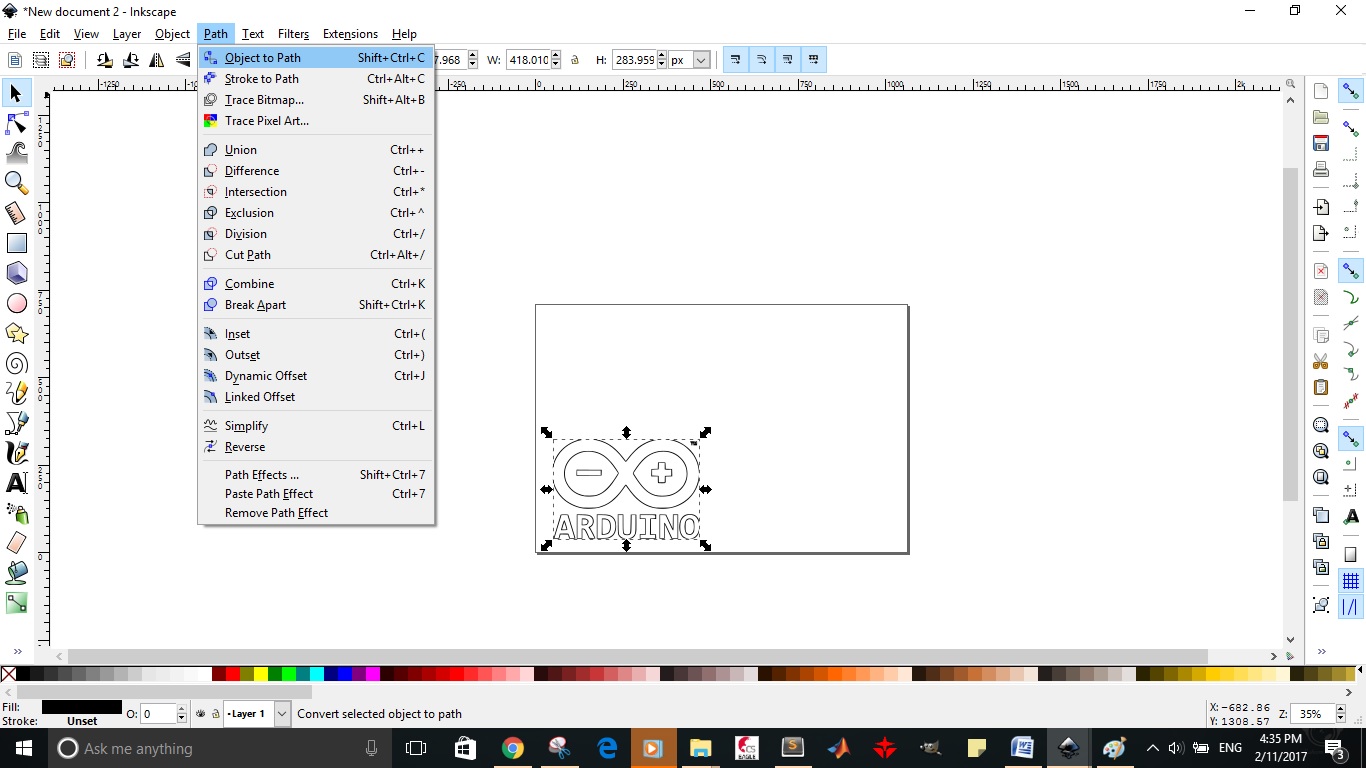The height and width of the screenshot is (768, 1366).
Task: Select the Selector arrow tool
Action: (16, 93)
